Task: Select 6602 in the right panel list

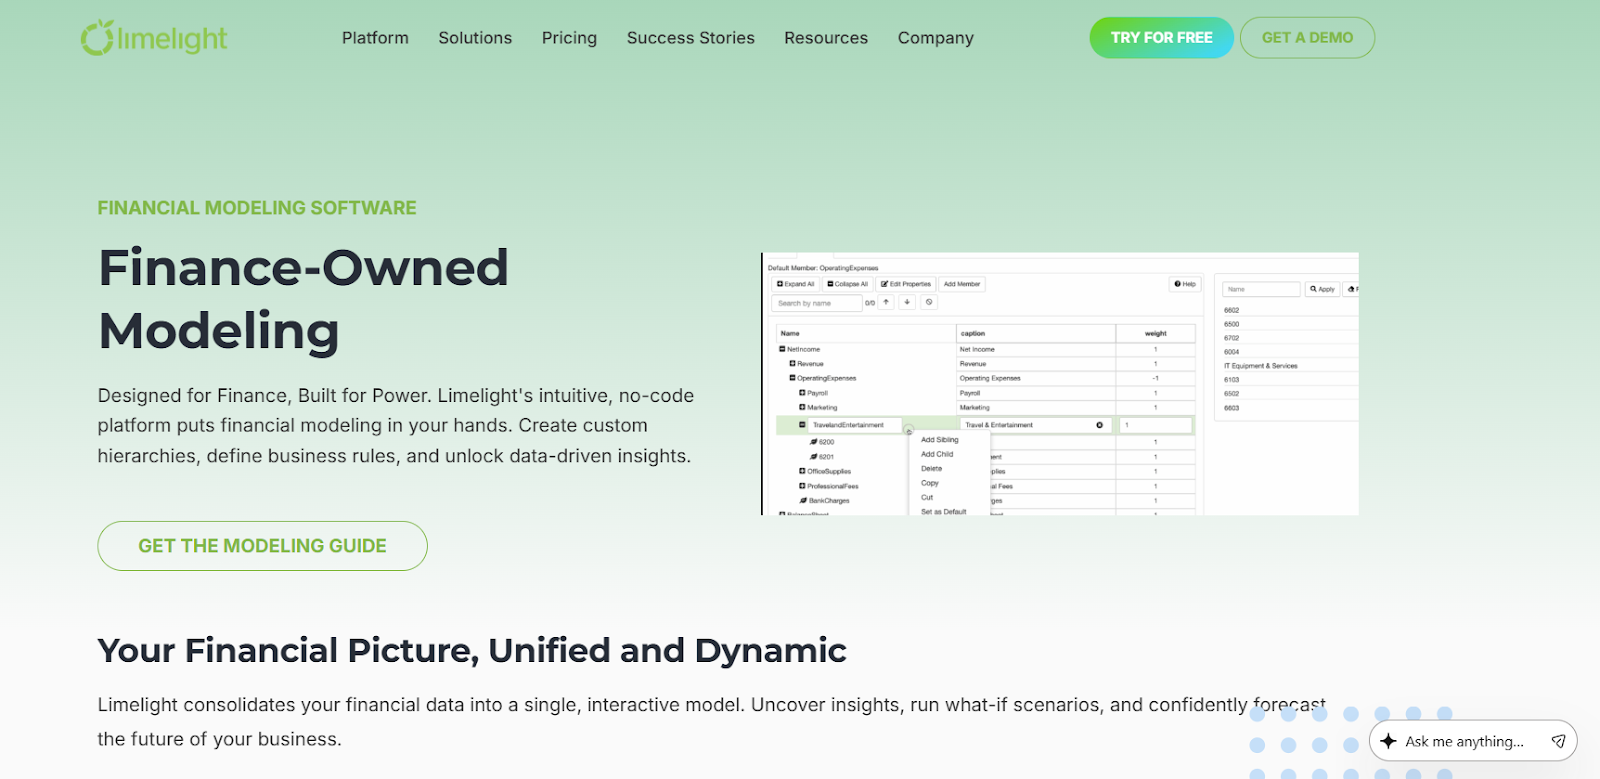Action: [1231, 310]
